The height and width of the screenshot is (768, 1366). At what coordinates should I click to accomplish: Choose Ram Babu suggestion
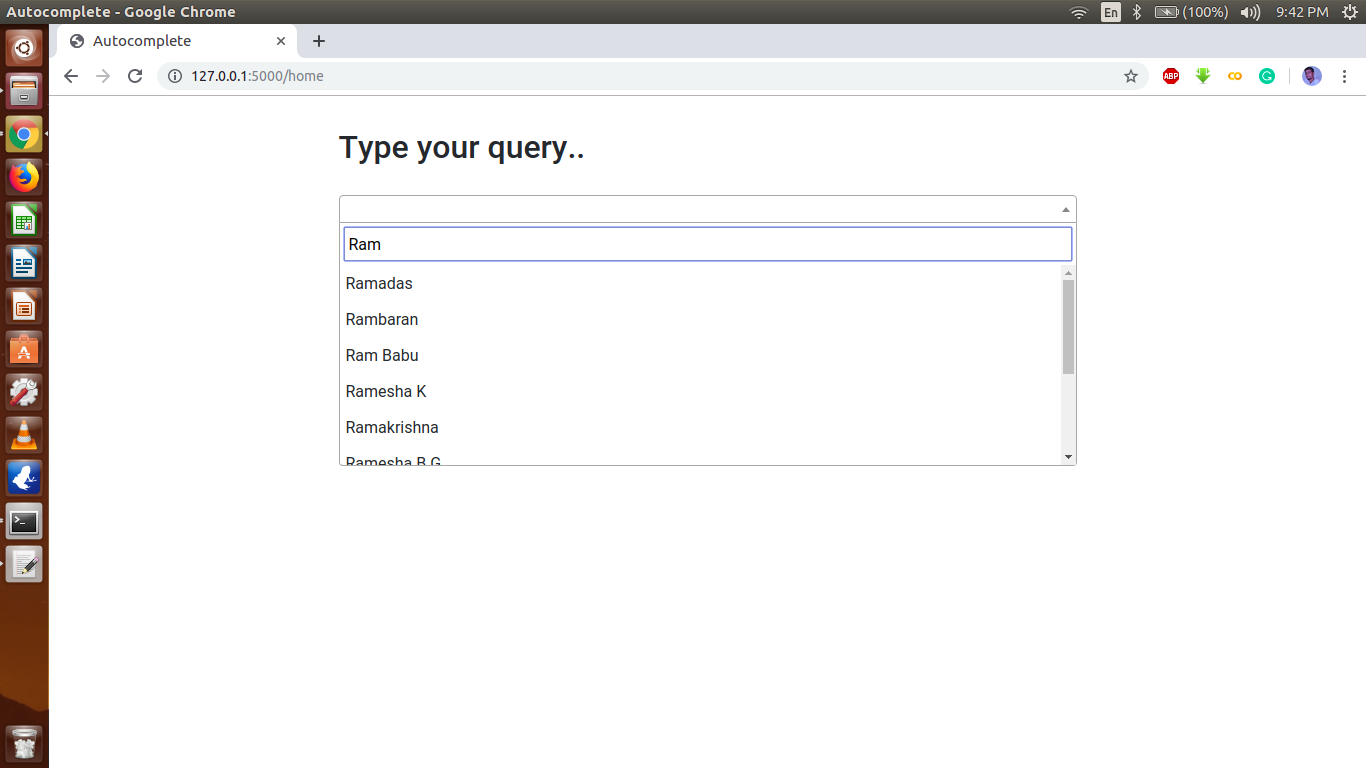[x=700, y=355]
